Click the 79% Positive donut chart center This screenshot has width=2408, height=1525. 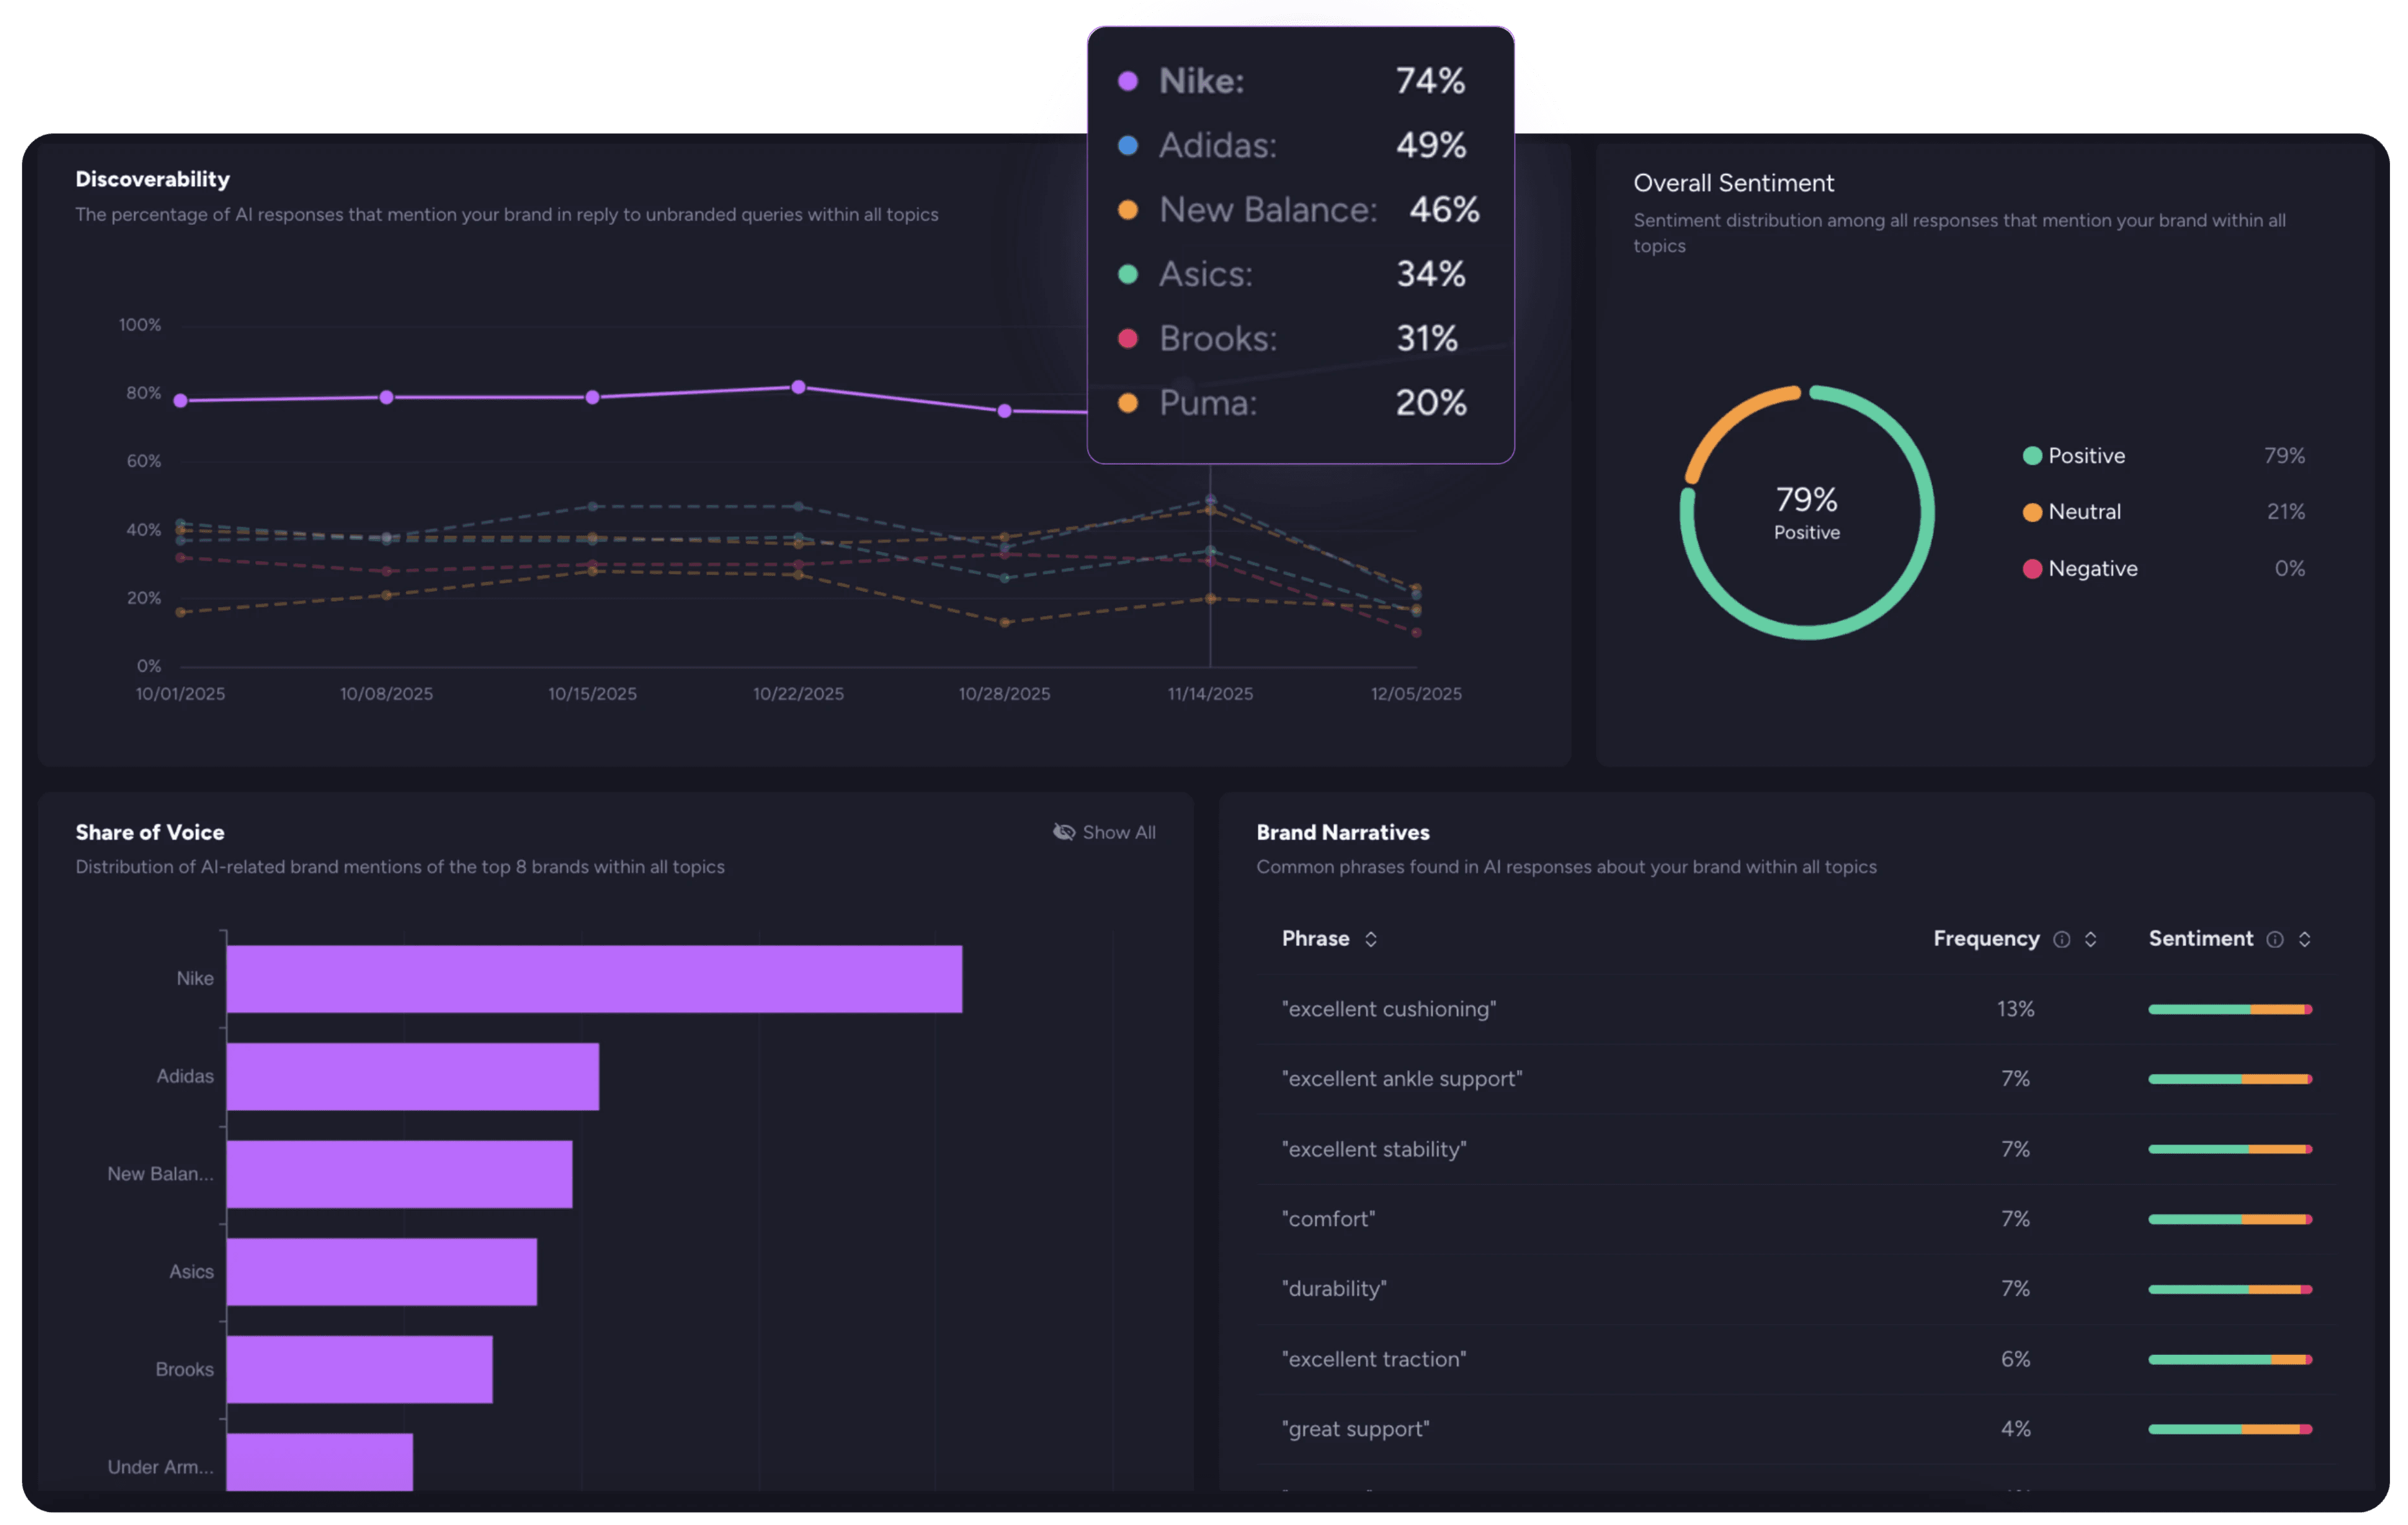click(1806, 512)
